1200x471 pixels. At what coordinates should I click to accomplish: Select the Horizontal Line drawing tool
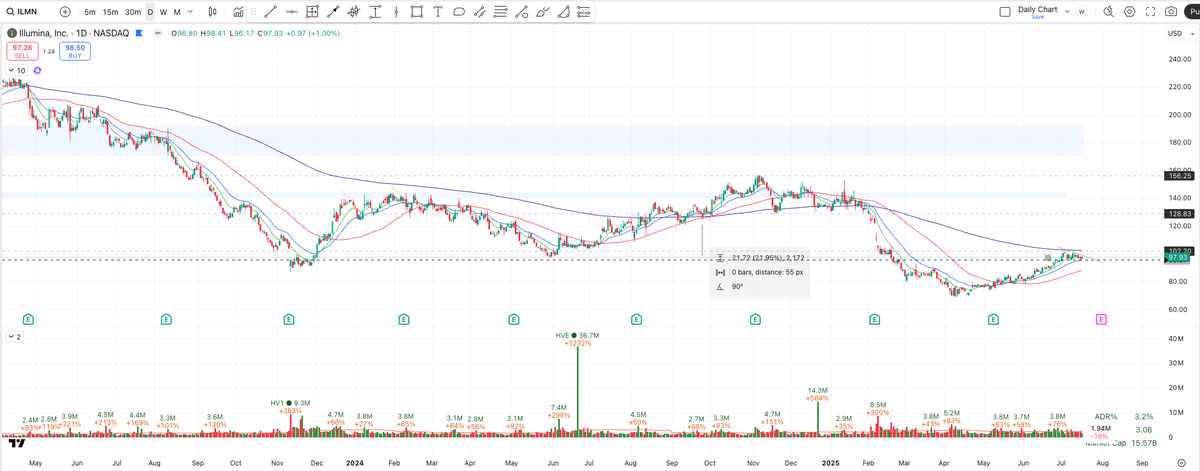[291, 12]
